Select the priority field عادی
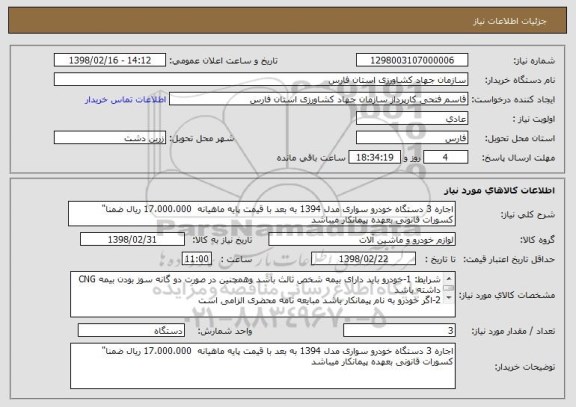 point(412,119)
